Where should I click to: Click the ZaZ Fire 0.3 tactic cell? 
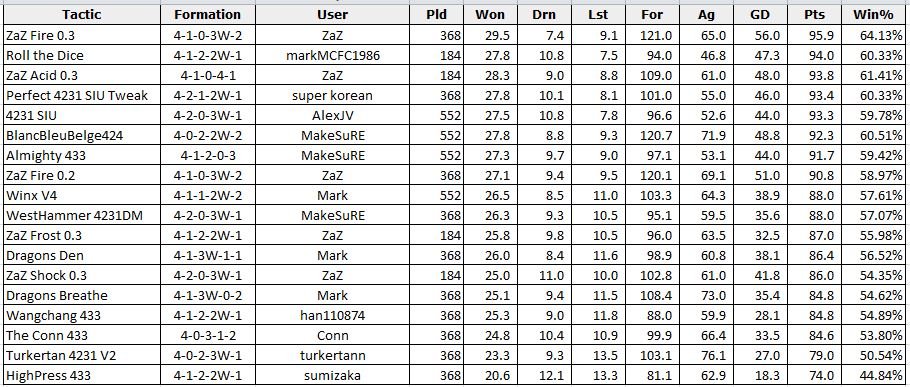pos(81,35)
